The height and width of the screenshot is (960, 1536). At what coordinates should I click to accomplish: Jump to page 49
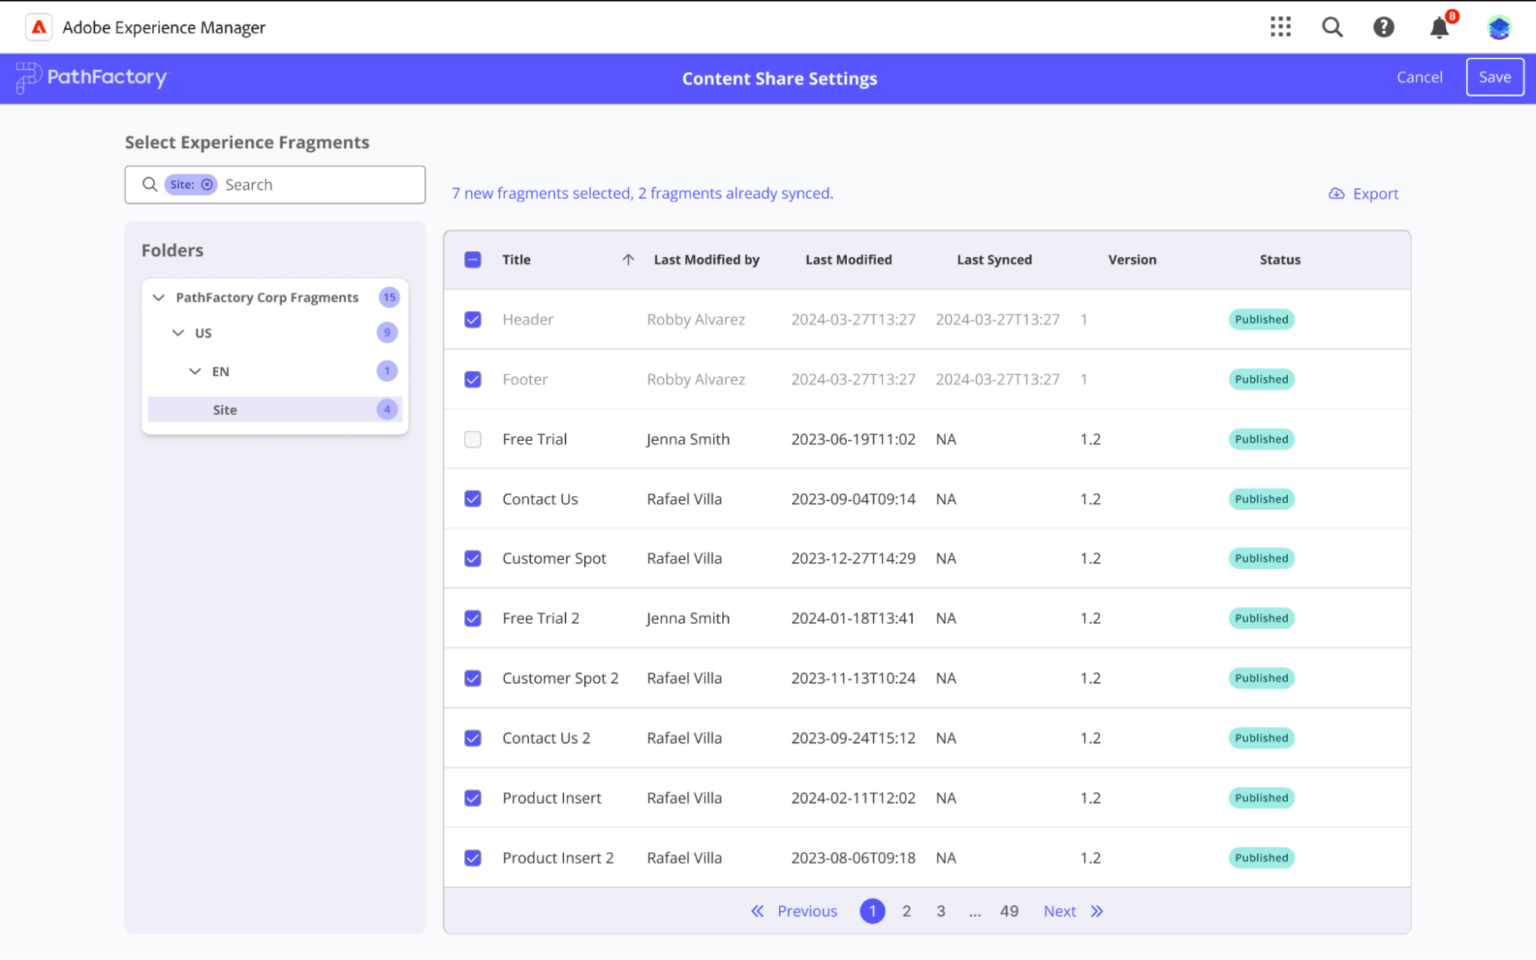pyautogui.click(x=1009, y=911)
